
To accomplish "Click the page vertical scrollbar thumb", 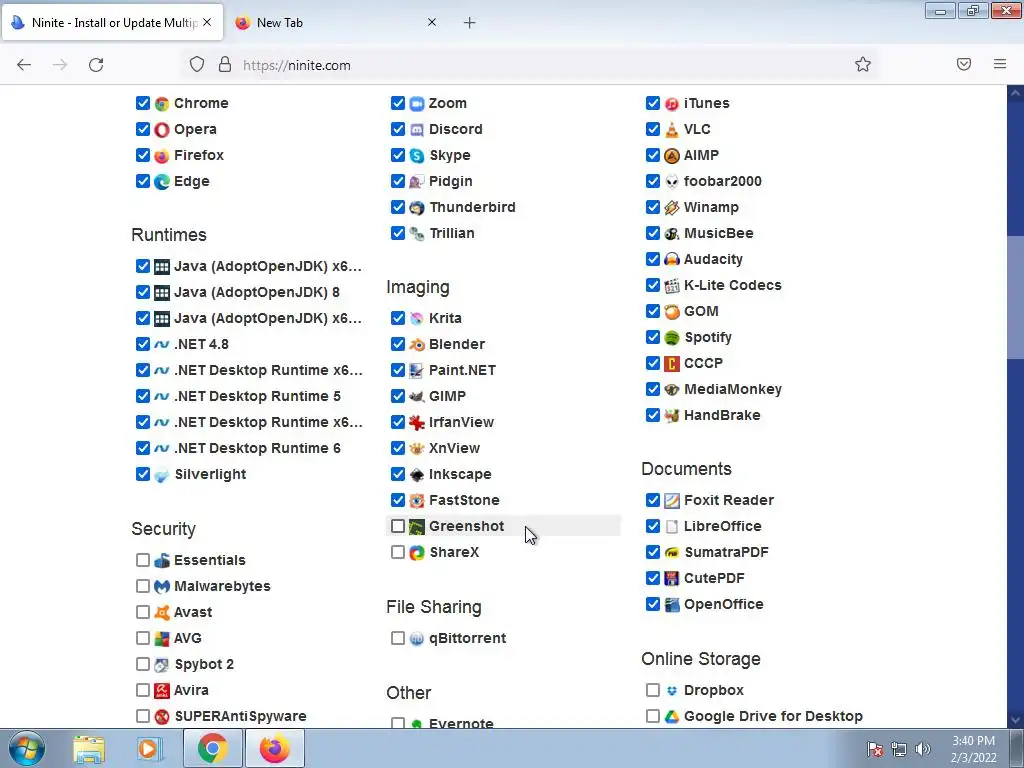I will click(1015, 297).
